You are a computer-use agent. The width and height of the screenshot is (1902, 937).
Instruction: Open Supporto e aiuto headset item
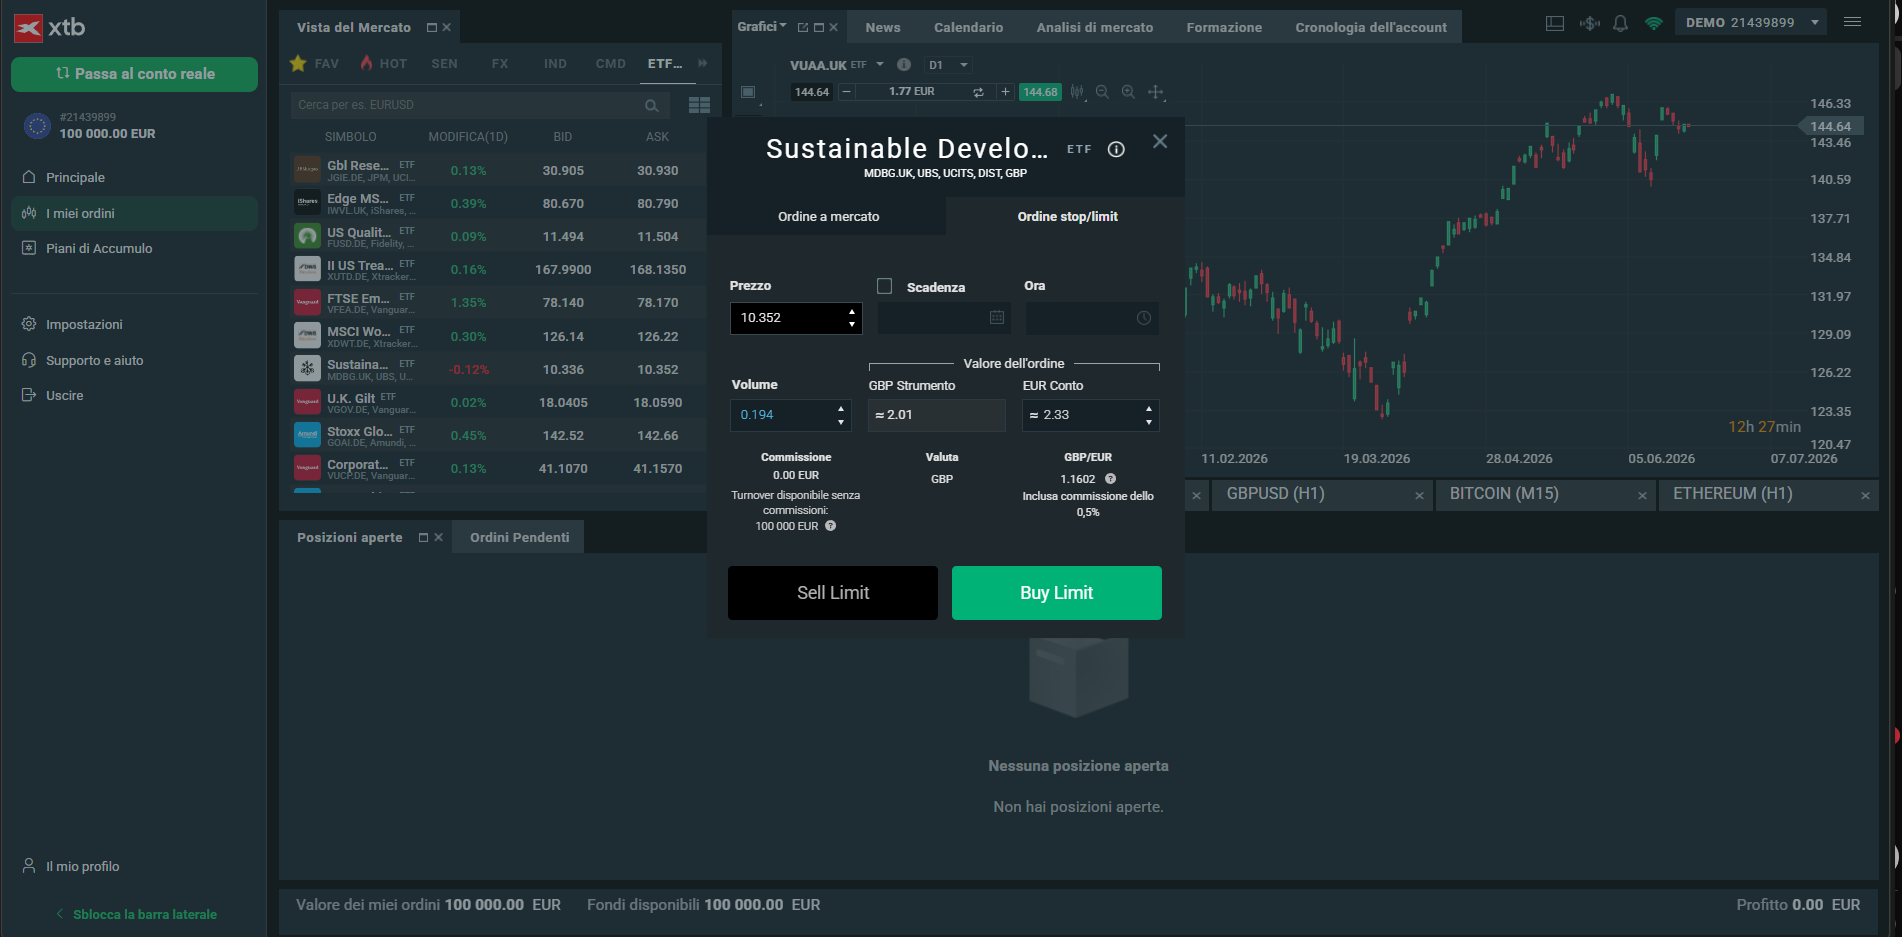coord(84,360)
